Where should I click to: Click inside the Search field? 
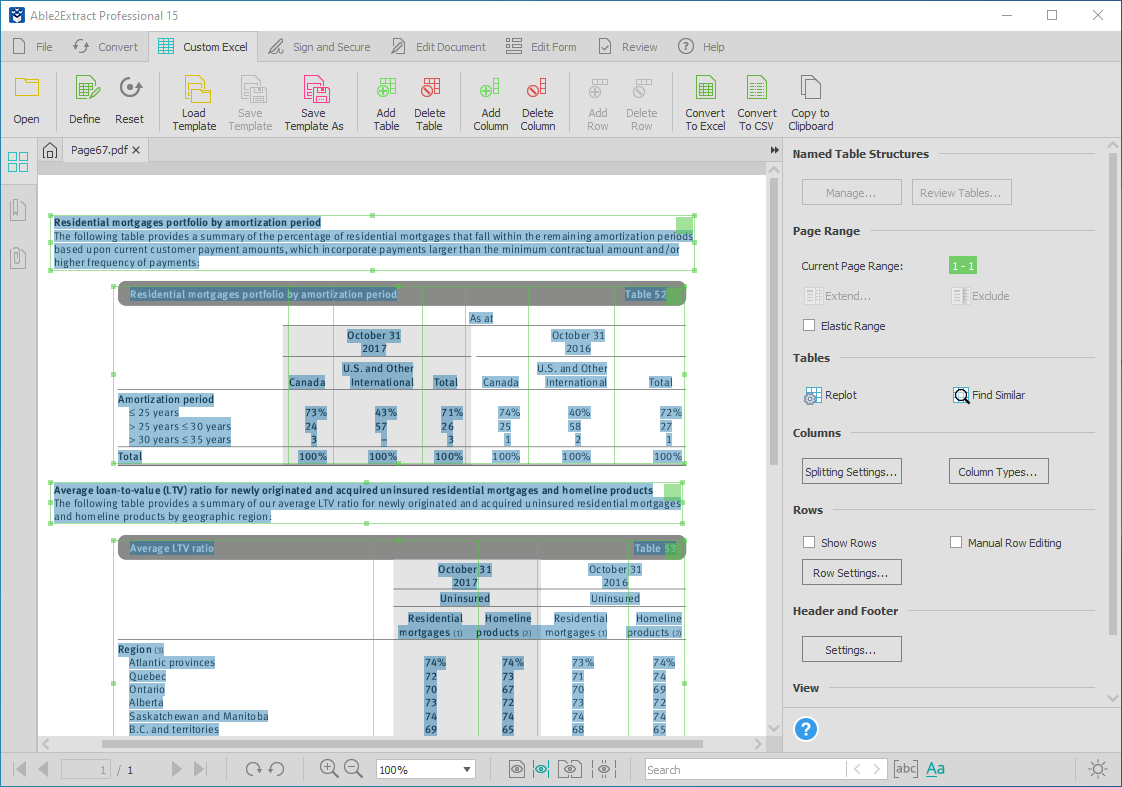744,768
